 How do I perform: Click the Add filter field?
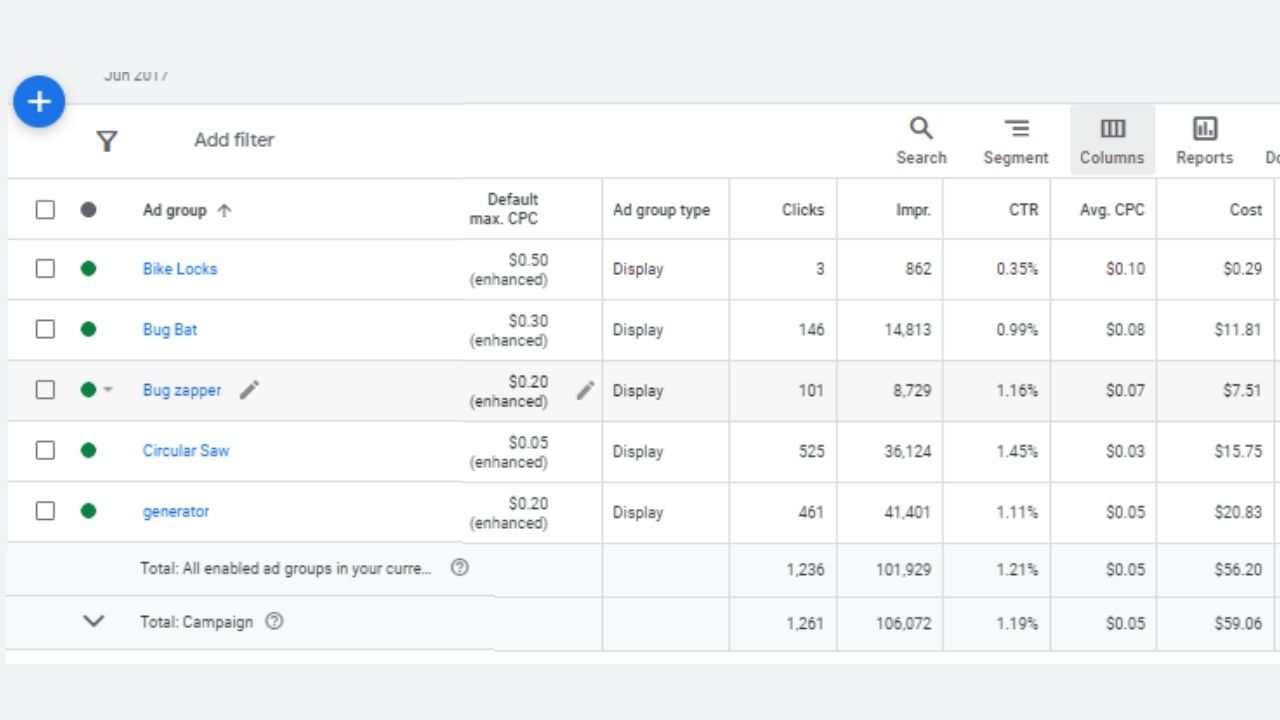pyautogui.click(x=234, y=140)
